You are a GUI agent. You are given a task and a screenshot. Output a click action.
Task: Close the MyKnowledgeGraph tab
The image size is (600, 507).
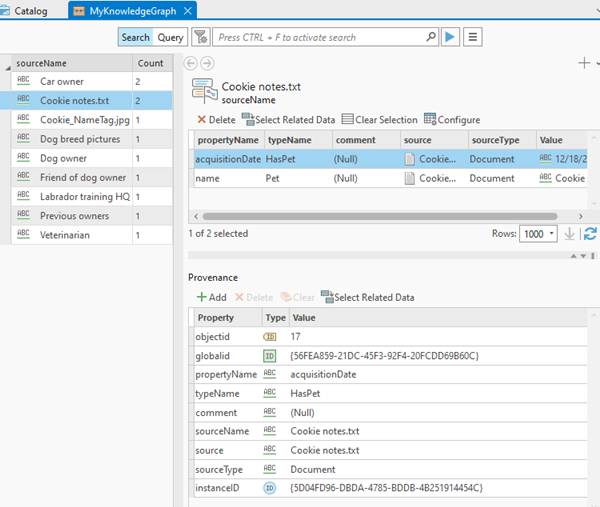[x=187, y=9]
